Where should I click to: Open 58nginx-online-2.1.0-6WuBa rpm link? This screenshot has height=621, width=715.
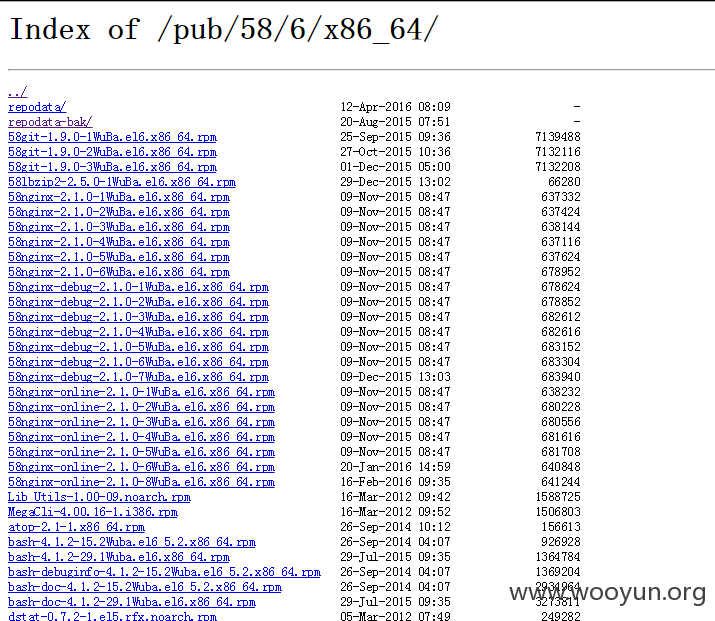point(141,467)
